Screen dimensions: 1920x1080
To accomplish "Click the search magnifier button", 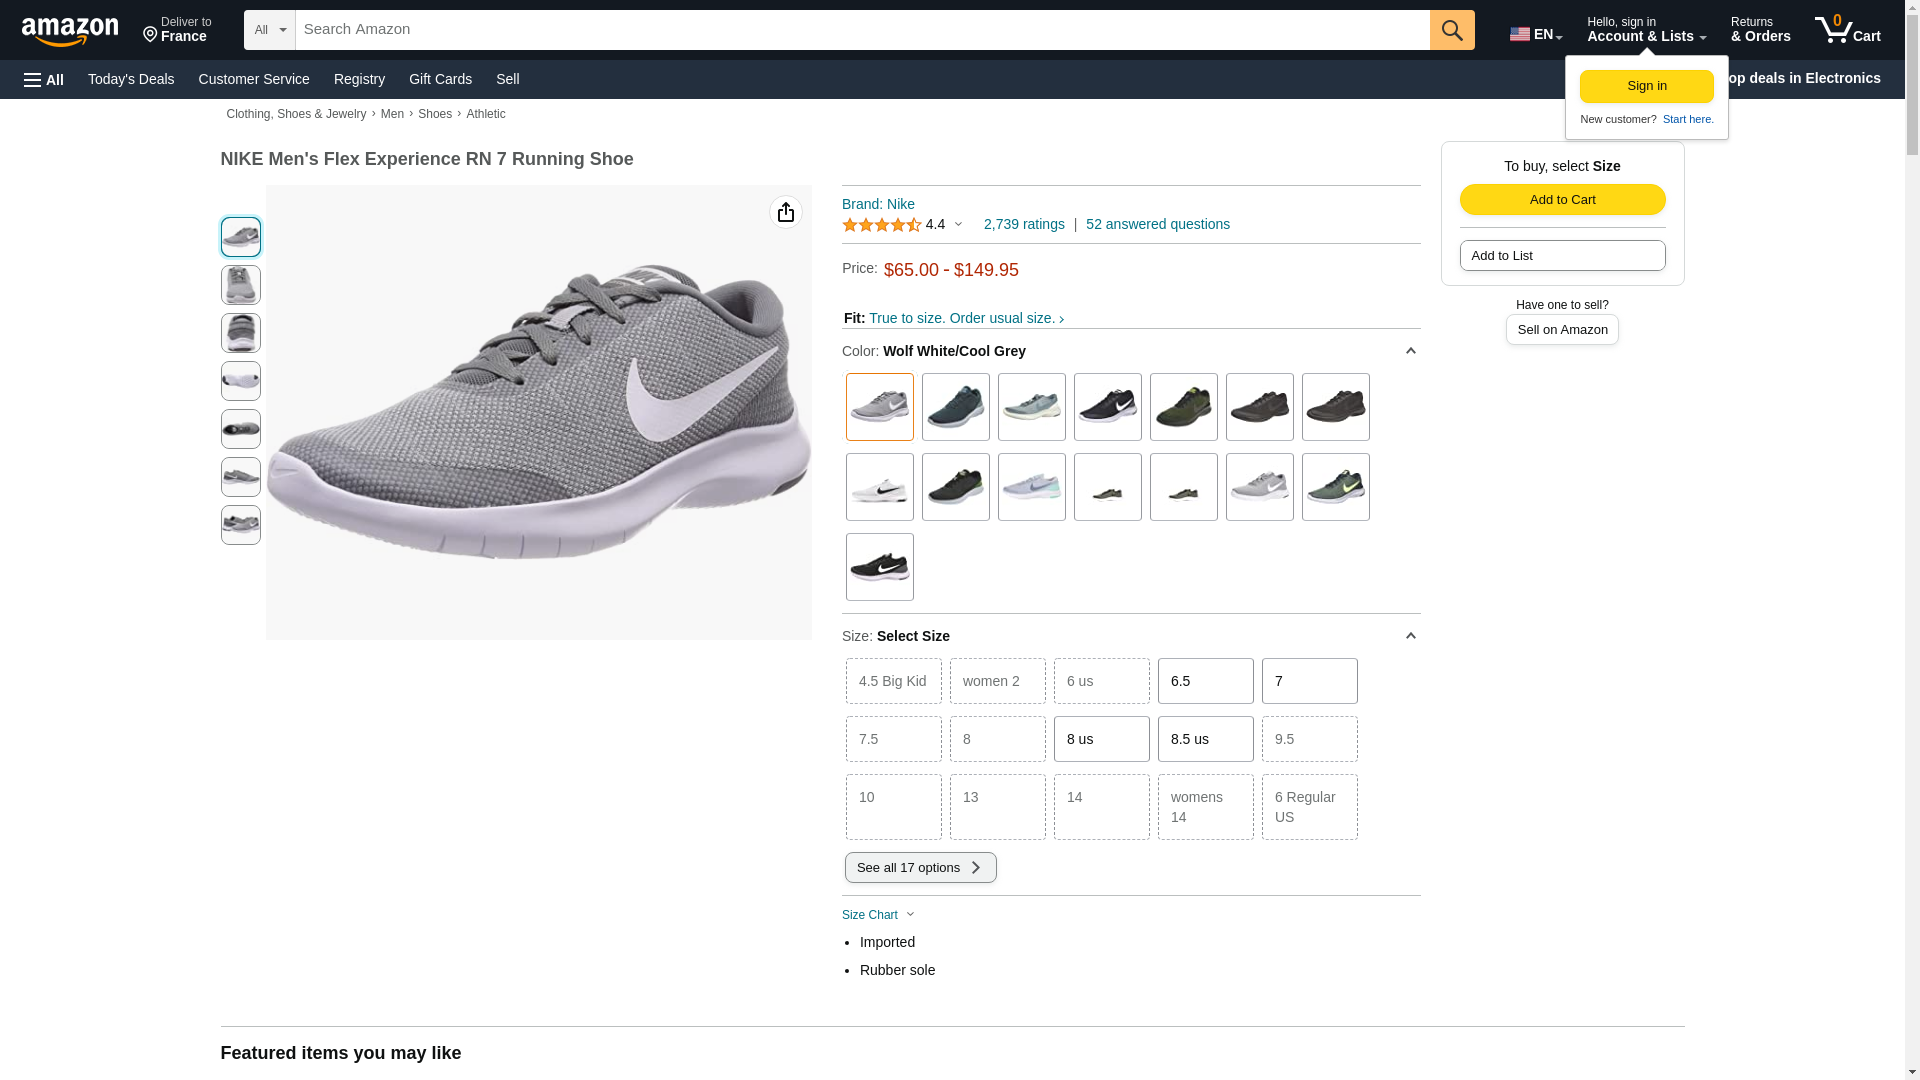I will click(1451, 30).
